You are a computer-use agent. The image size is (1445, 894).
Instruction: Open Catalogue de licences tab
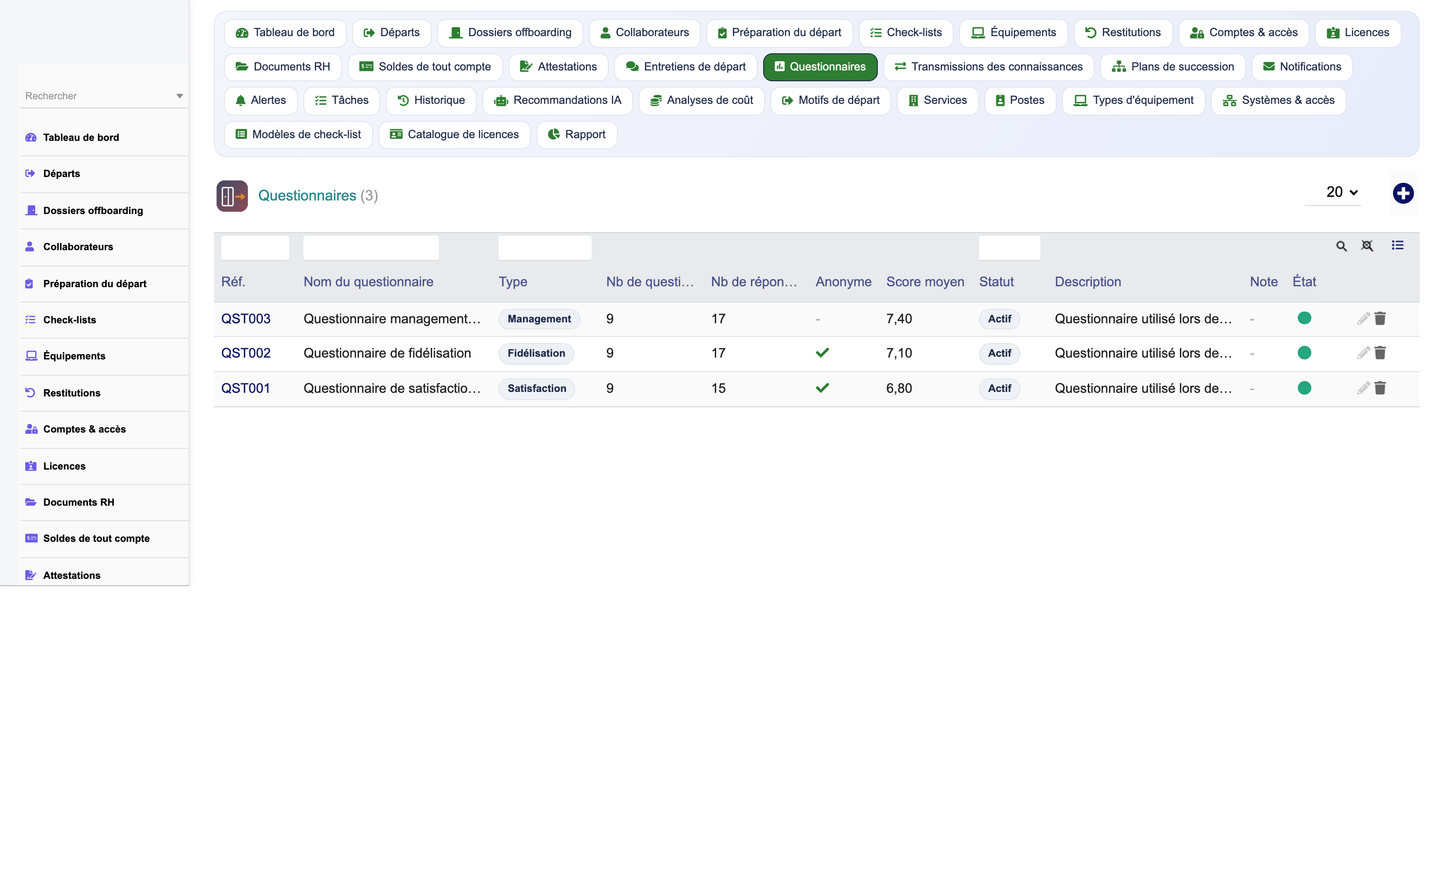pos(454,135)
